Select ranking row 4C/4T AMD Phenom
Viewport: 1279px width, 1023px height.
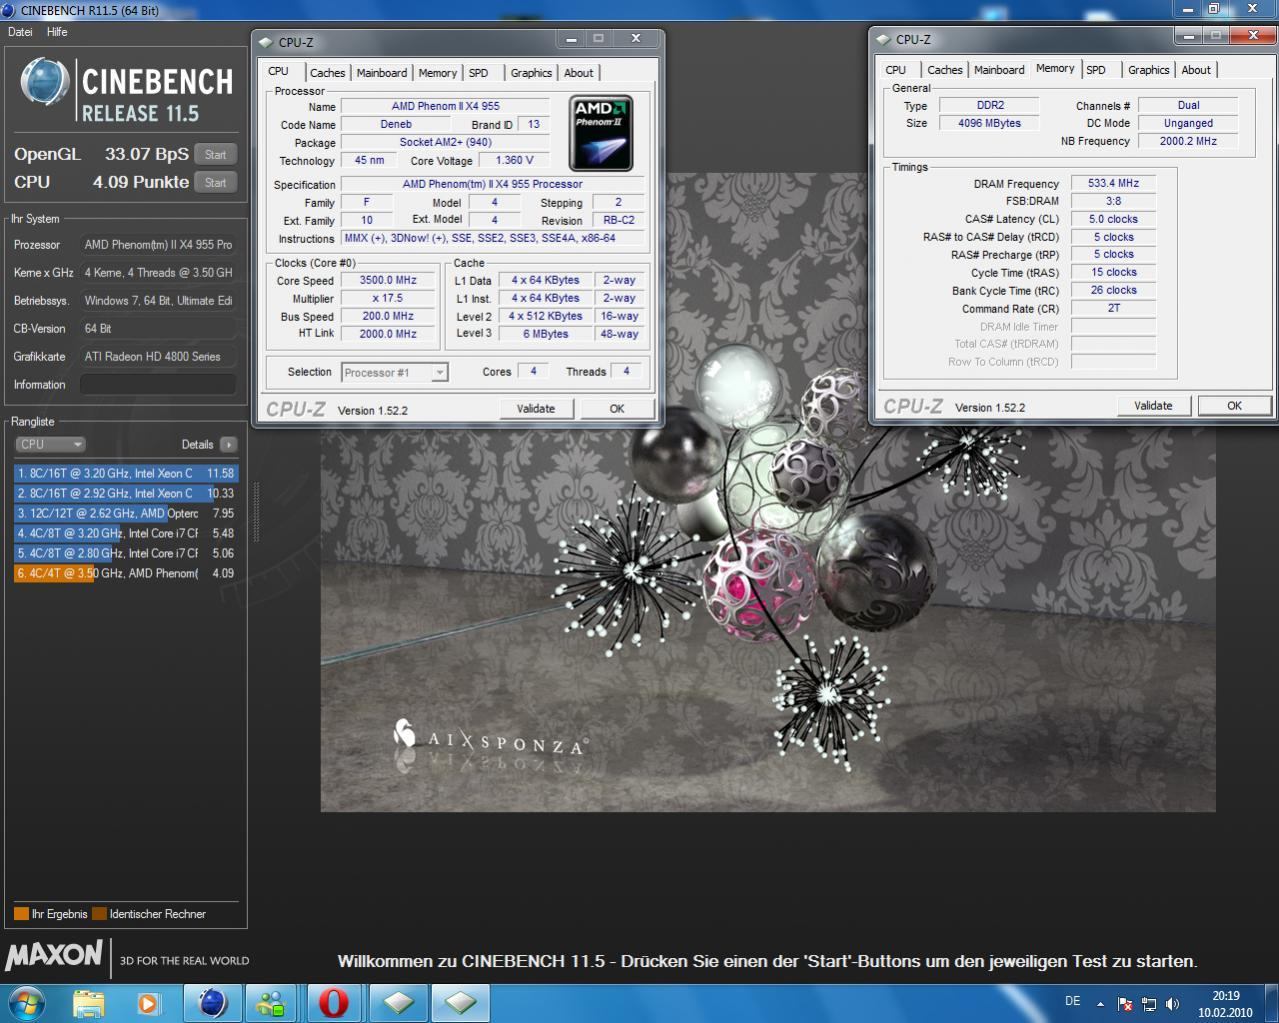click(126, 573)
